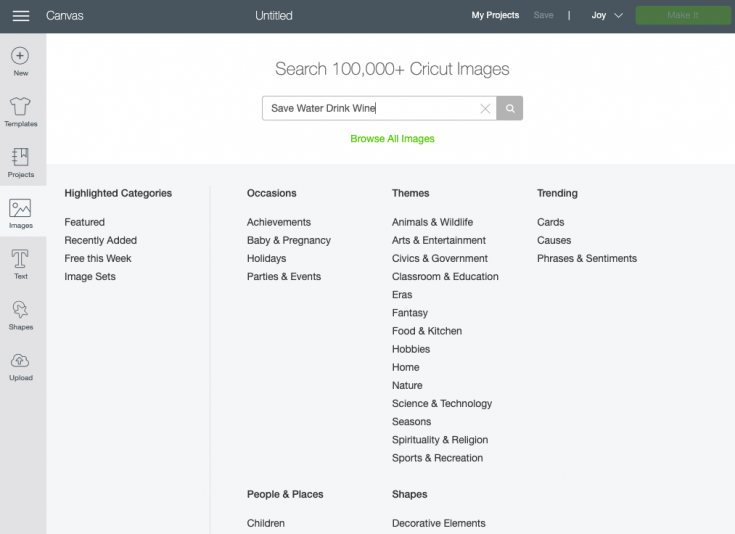
Task: Open Animals & Wildlife theme
Action: coord(433,222)
